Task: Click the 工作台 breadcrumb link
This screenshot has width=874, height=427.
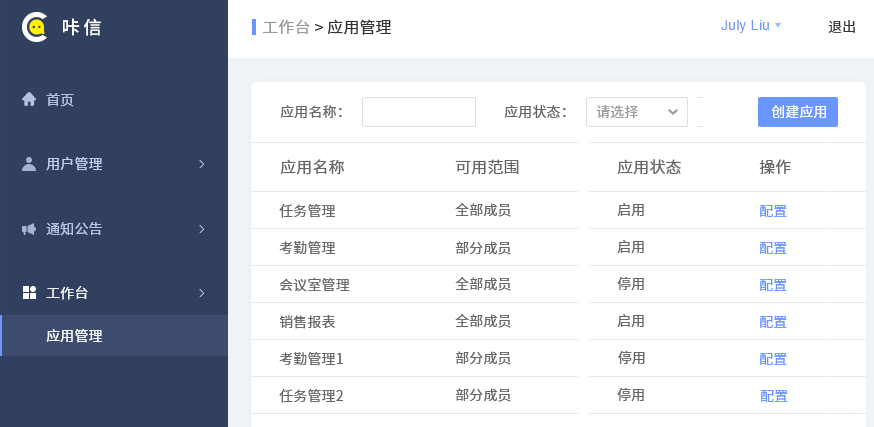Action: (x=286, y=27)
